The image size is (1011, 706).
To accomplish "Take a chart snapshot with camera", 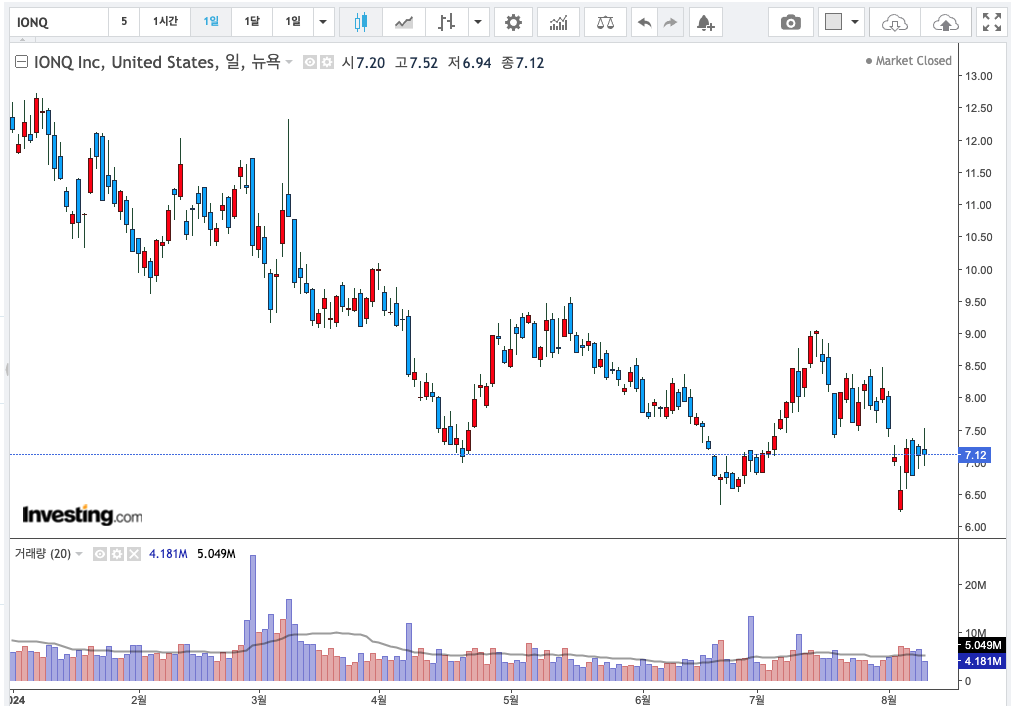I will [790, 23].
